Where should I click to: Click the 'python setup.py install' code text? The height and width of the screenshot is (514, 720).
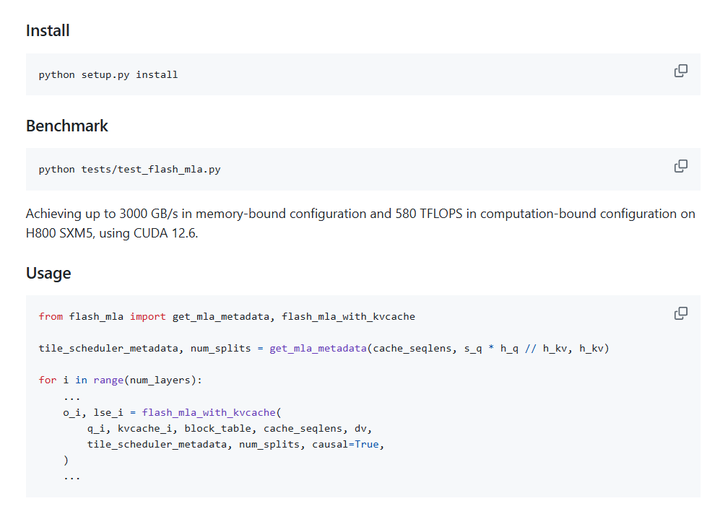(x=108, y=75)
